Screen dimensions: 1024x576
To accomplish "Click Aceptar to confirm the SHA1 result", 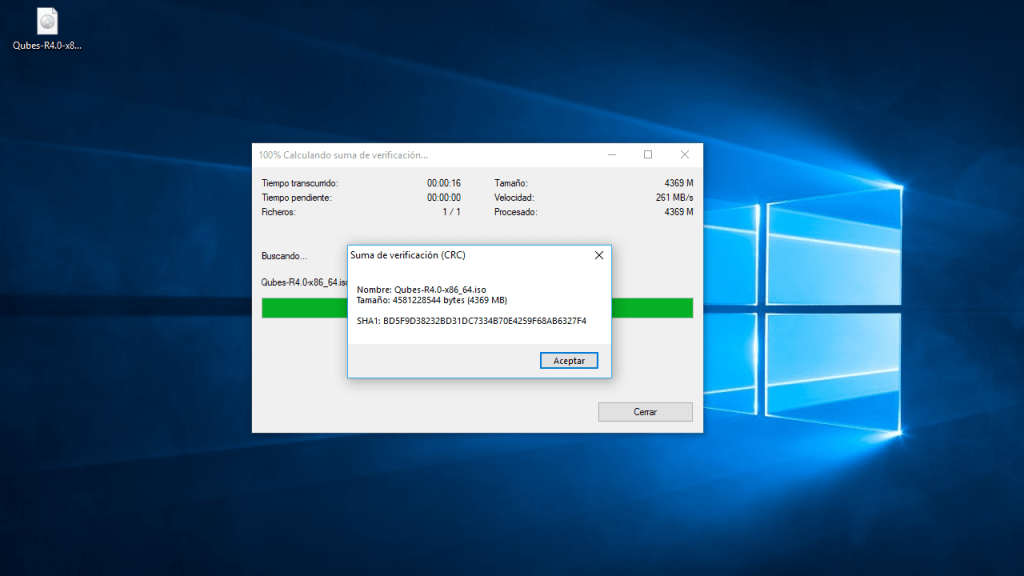I will 568,360.
